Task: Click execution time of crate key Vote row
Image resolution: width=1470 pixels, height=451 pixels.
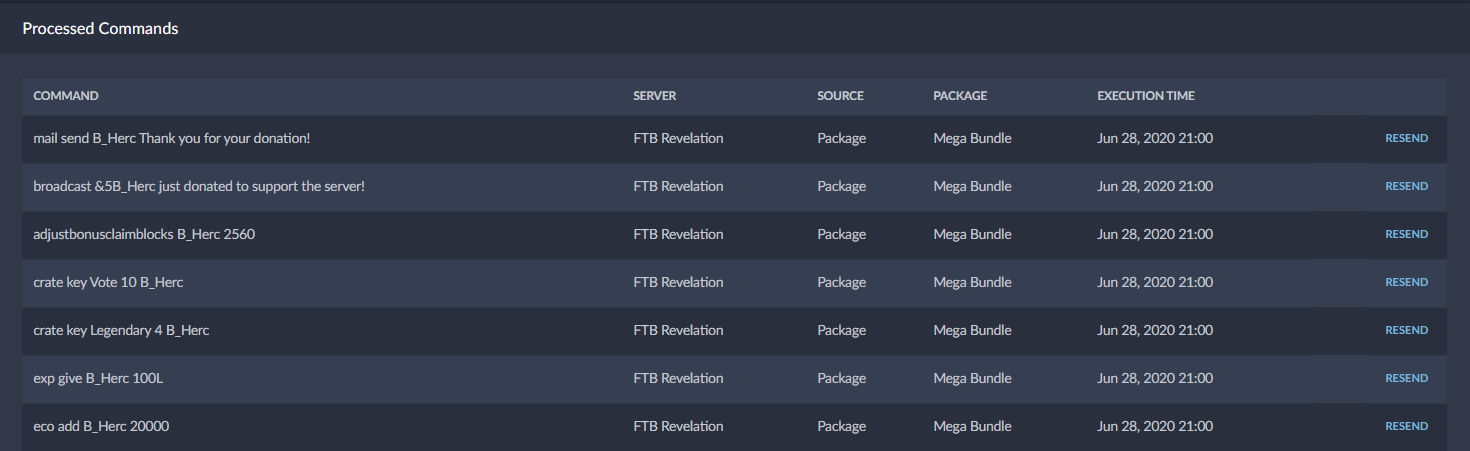Action: pyautogui.click(x=1154, y=282)
